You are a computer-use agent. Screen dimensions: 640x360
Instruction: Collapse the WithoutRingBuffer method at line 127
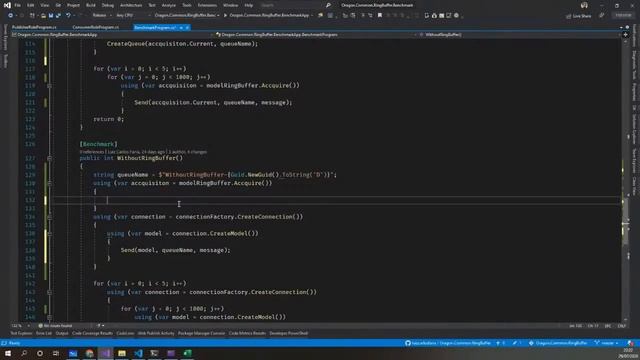49,158
